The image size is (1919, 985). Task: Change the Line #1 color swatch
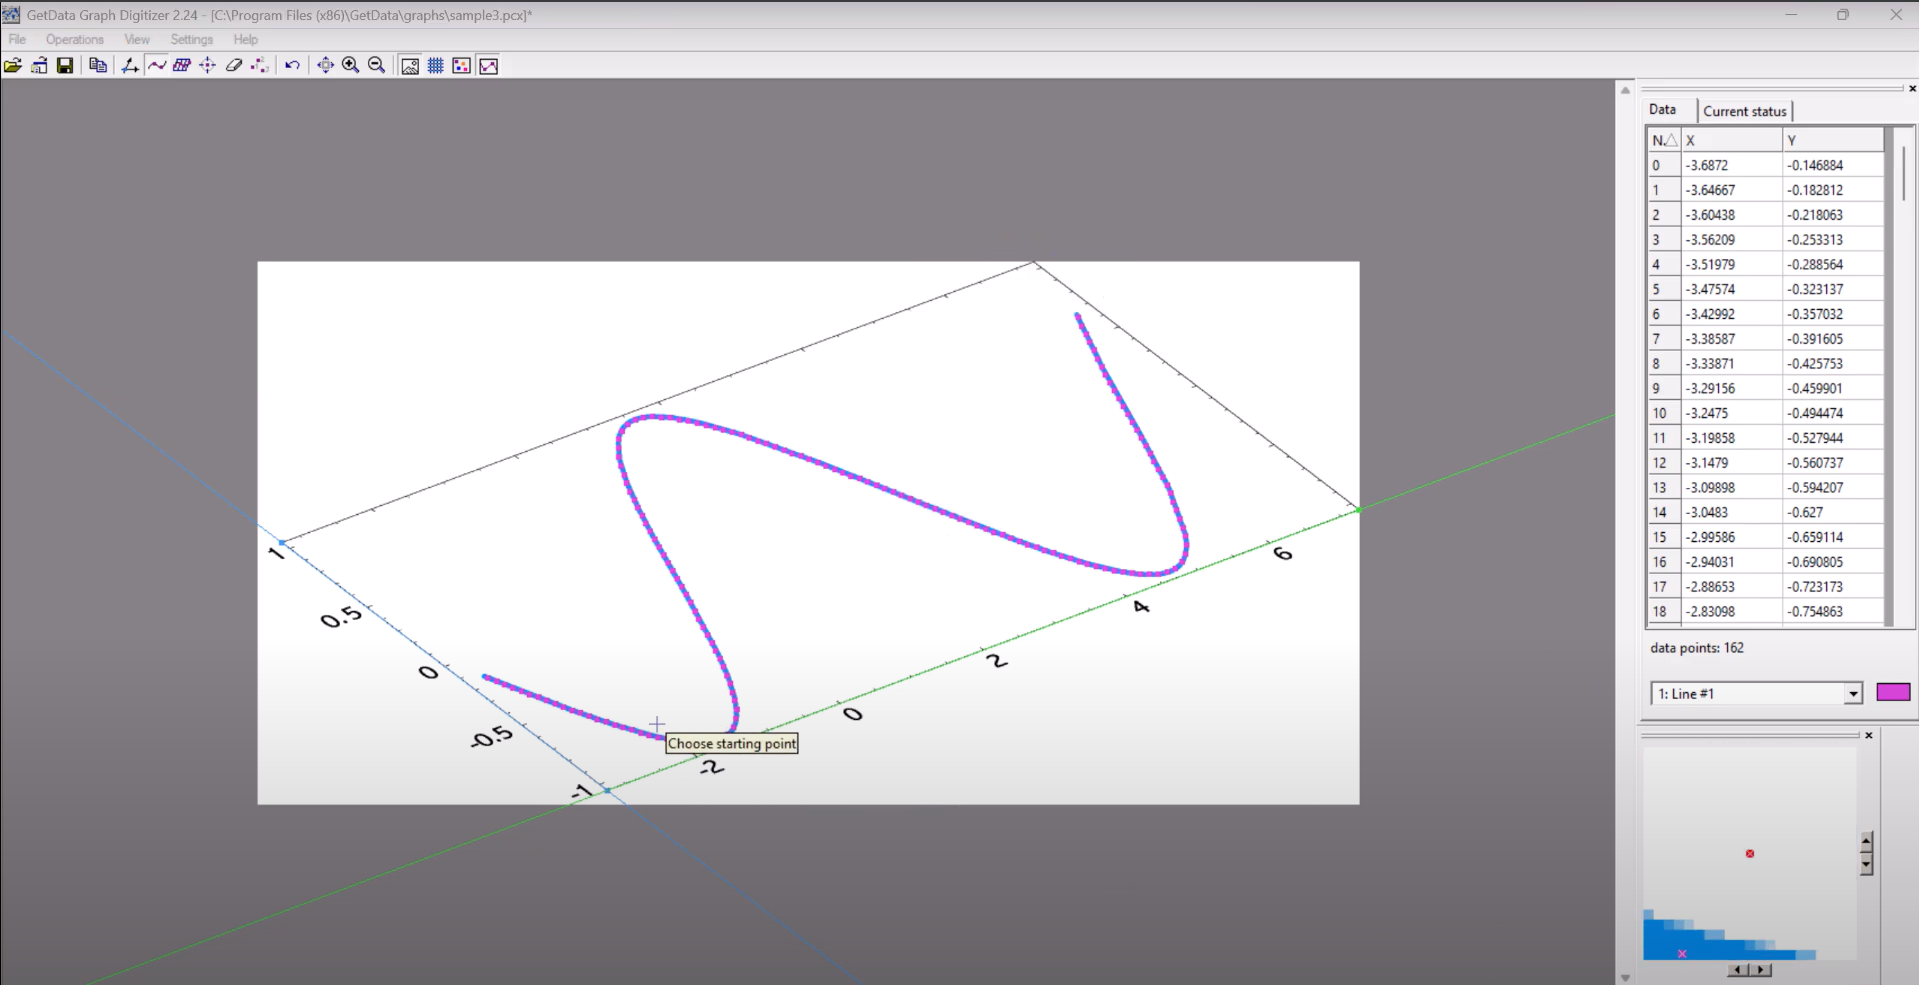click(x=1893, y=692)
